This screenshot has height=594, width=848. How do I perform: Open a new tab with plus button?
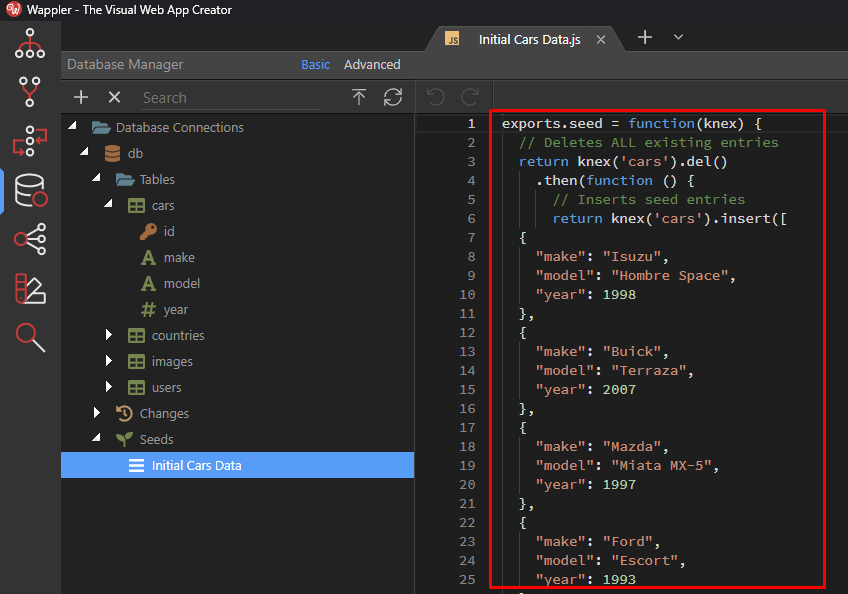pyautogui.click(x=645, y=37)
